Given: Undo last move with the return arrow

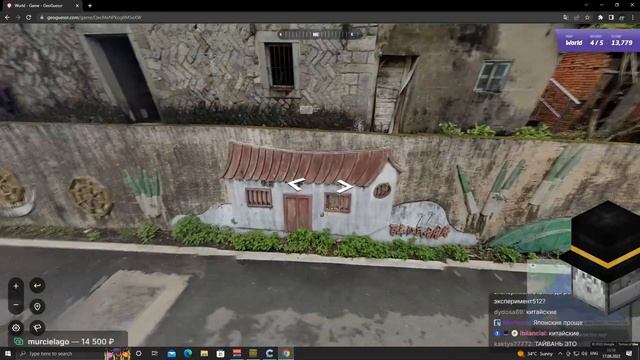Looking at the screenshot, I should (x=37, y=285).
